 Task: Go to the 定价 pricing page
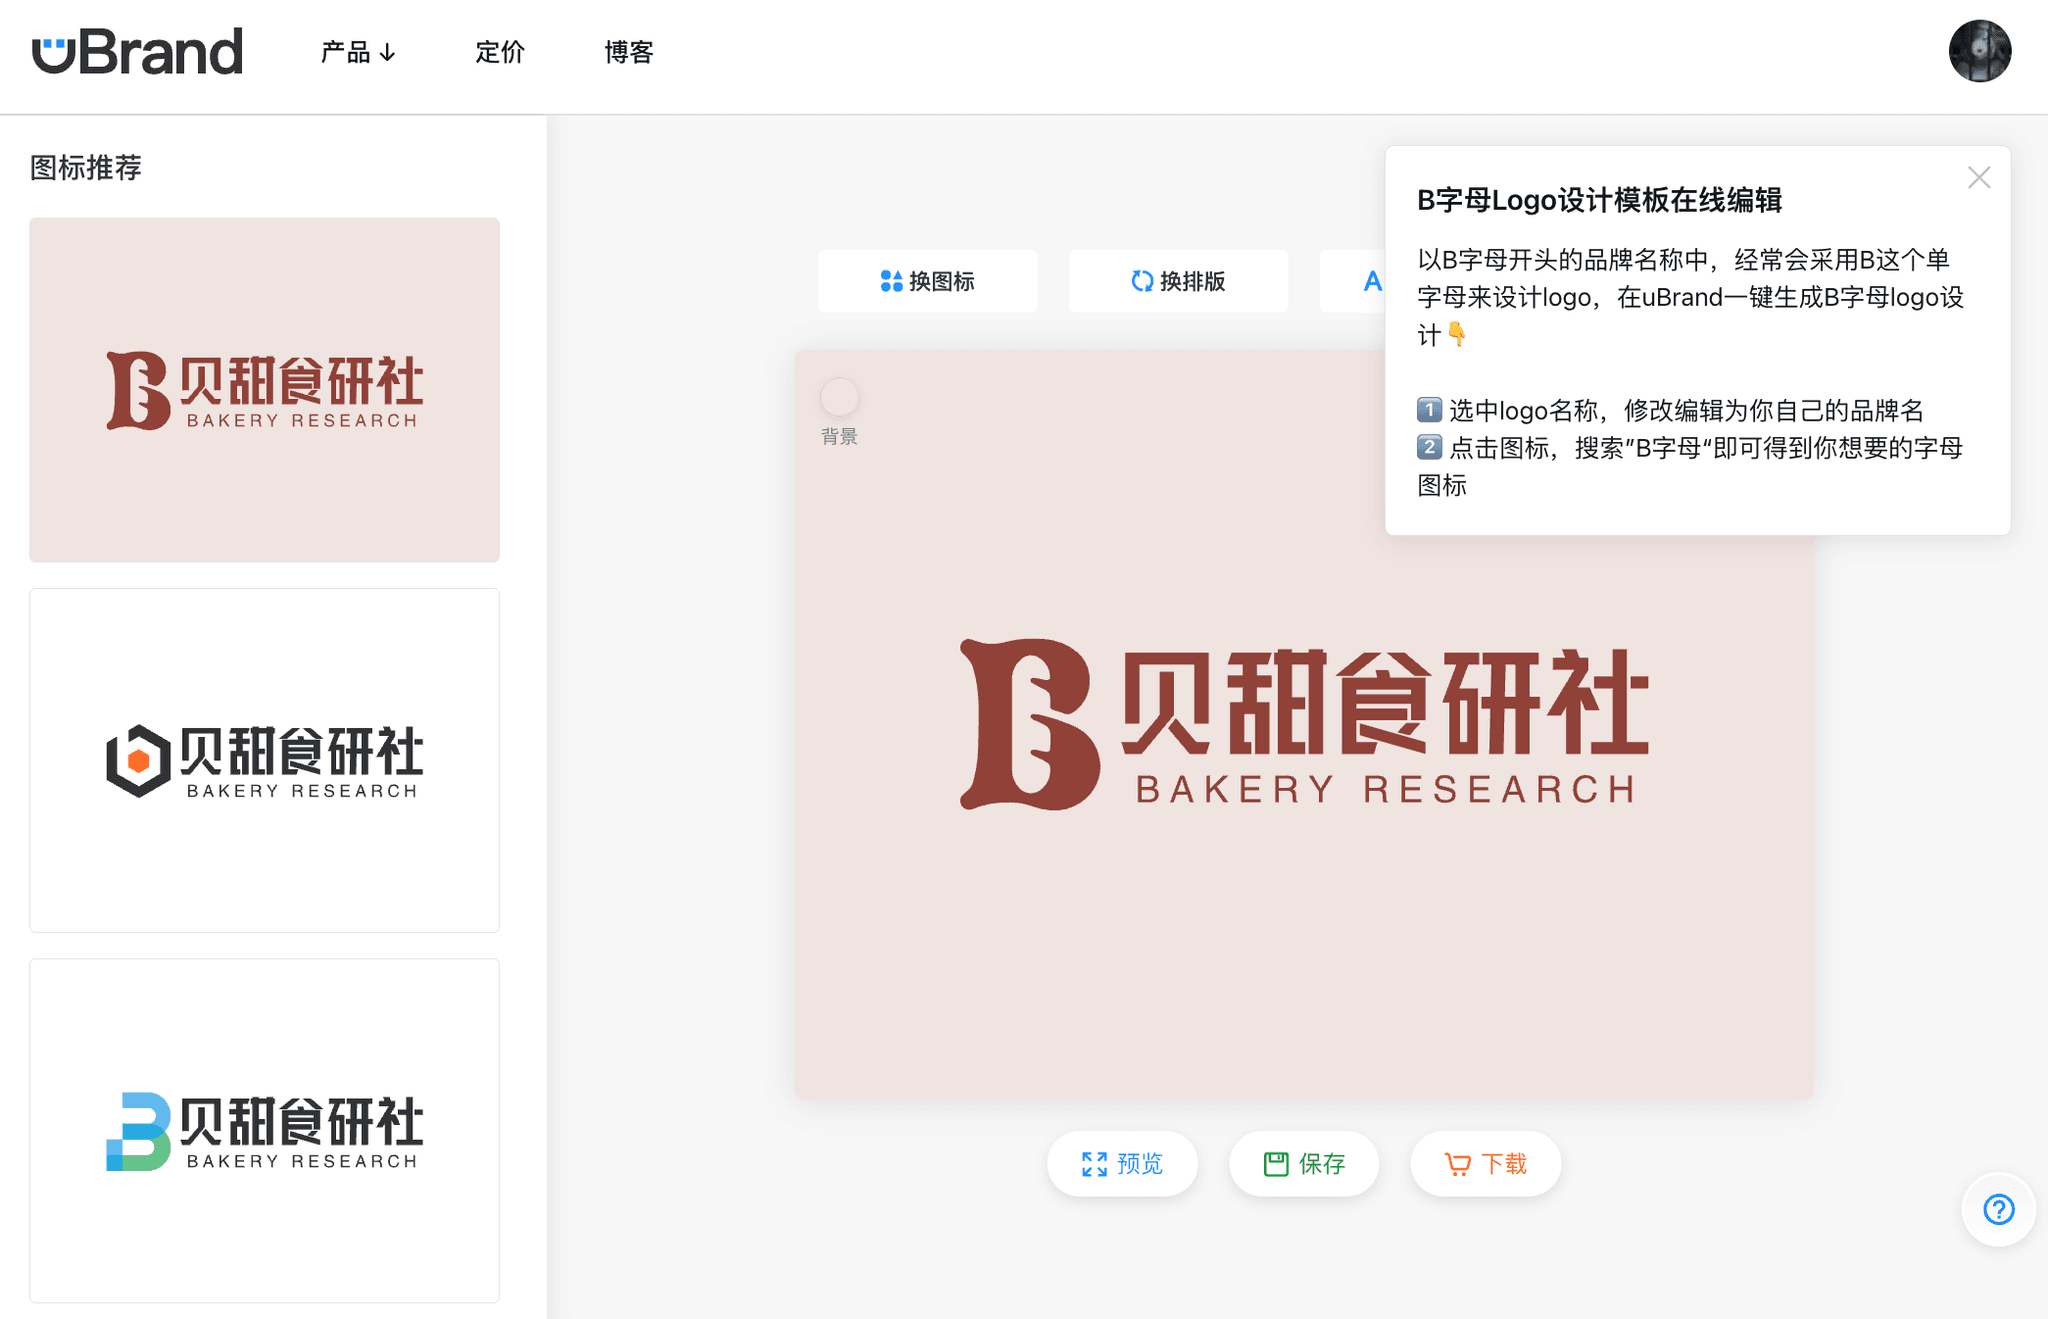(x=500, y=53)
